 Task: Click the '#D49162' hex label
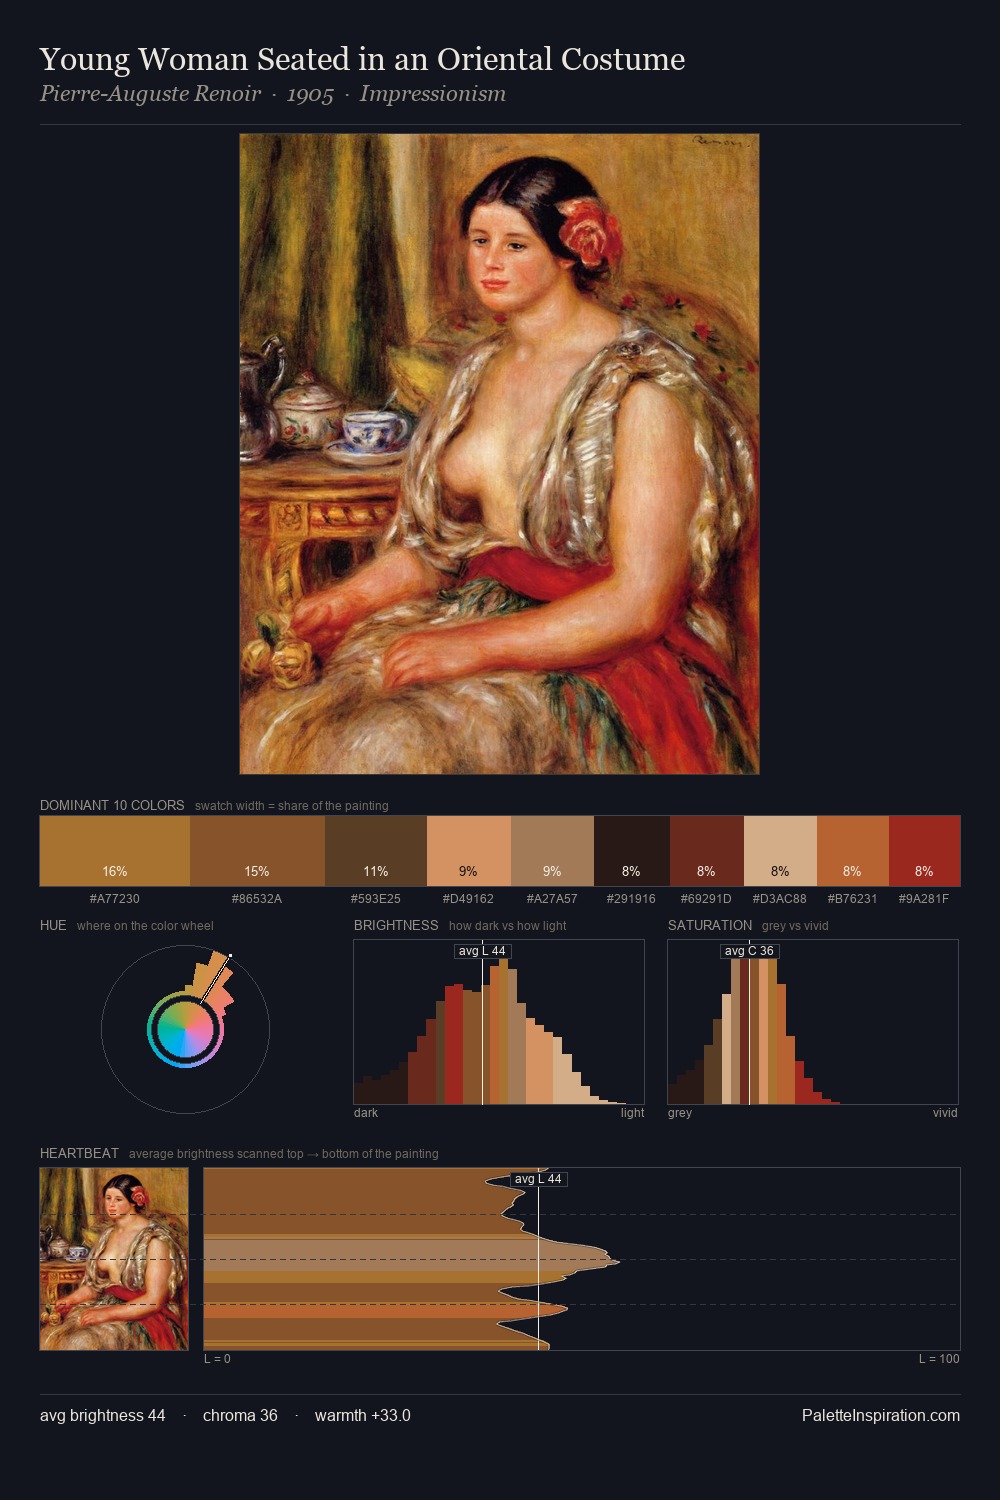point(468,898)
